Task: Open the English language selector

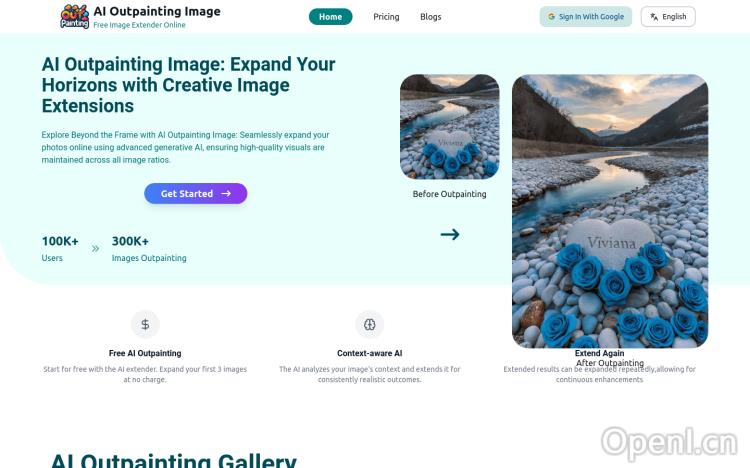Action: point(668,17)
